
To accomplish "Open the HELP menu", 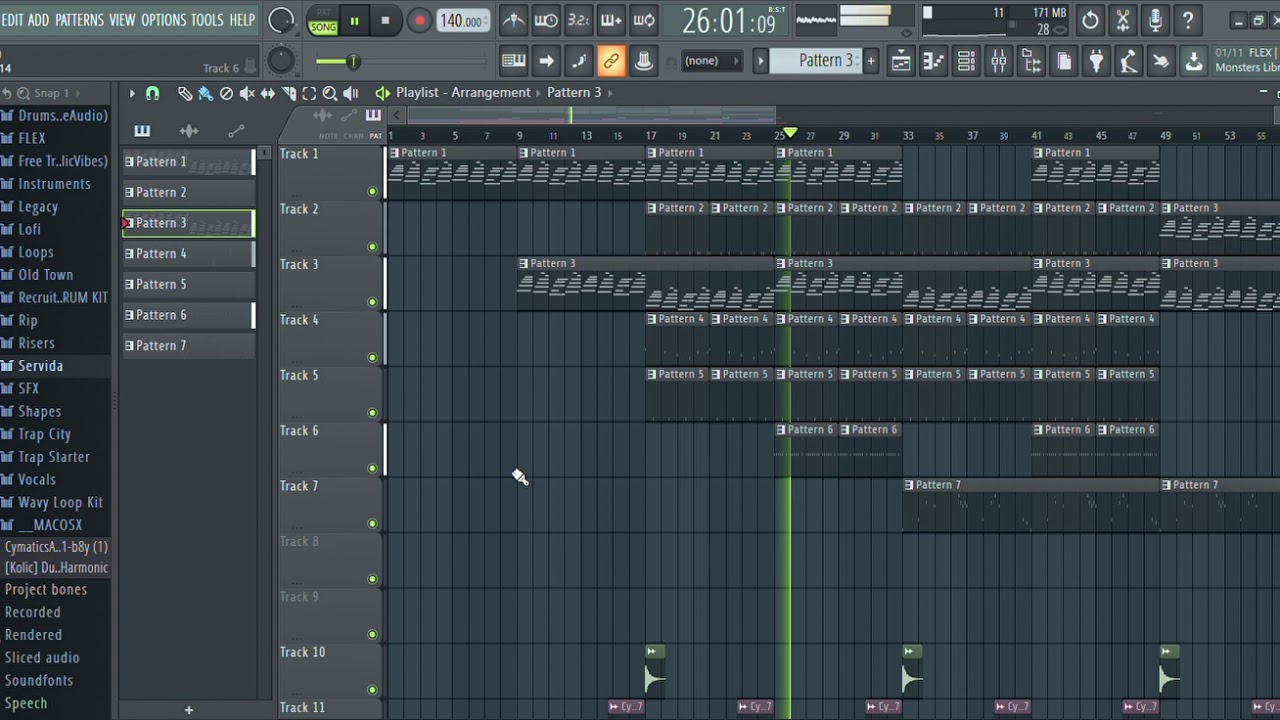I will pyautogui.click(x=242, y=20).
